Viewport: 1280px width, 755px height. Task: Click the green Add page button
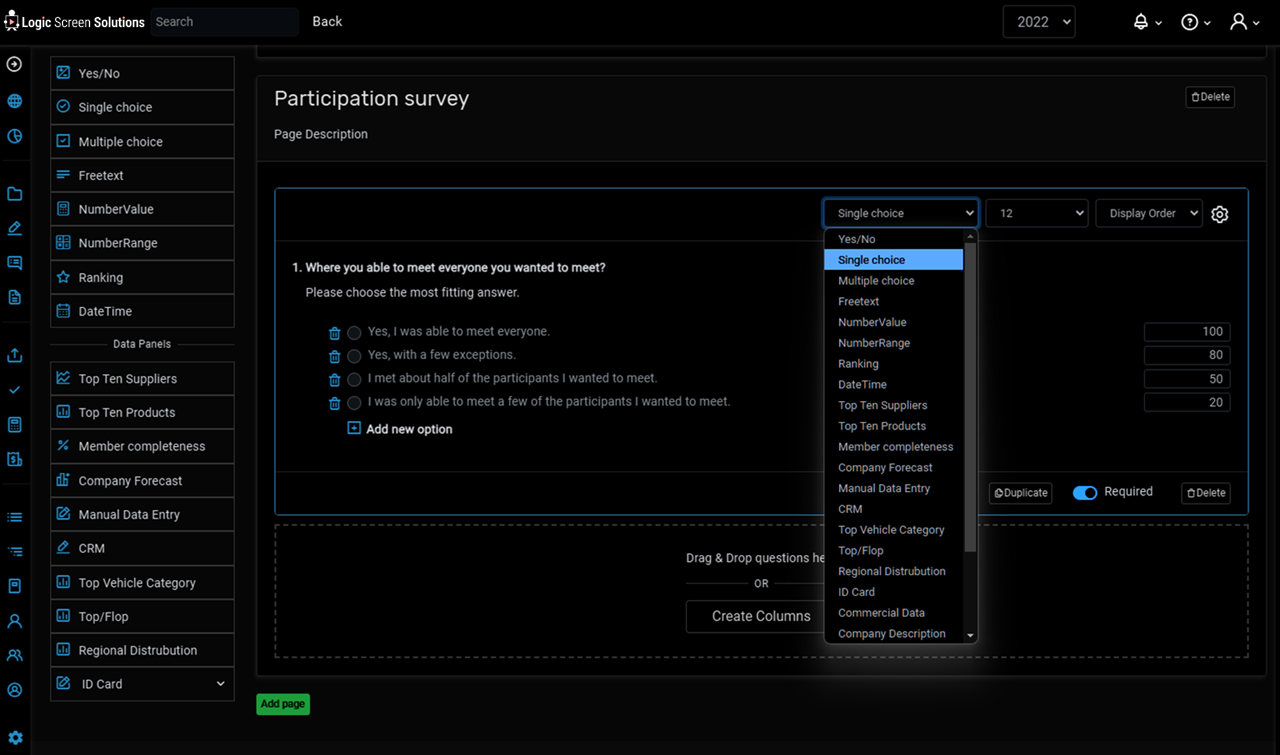point(283,704)
